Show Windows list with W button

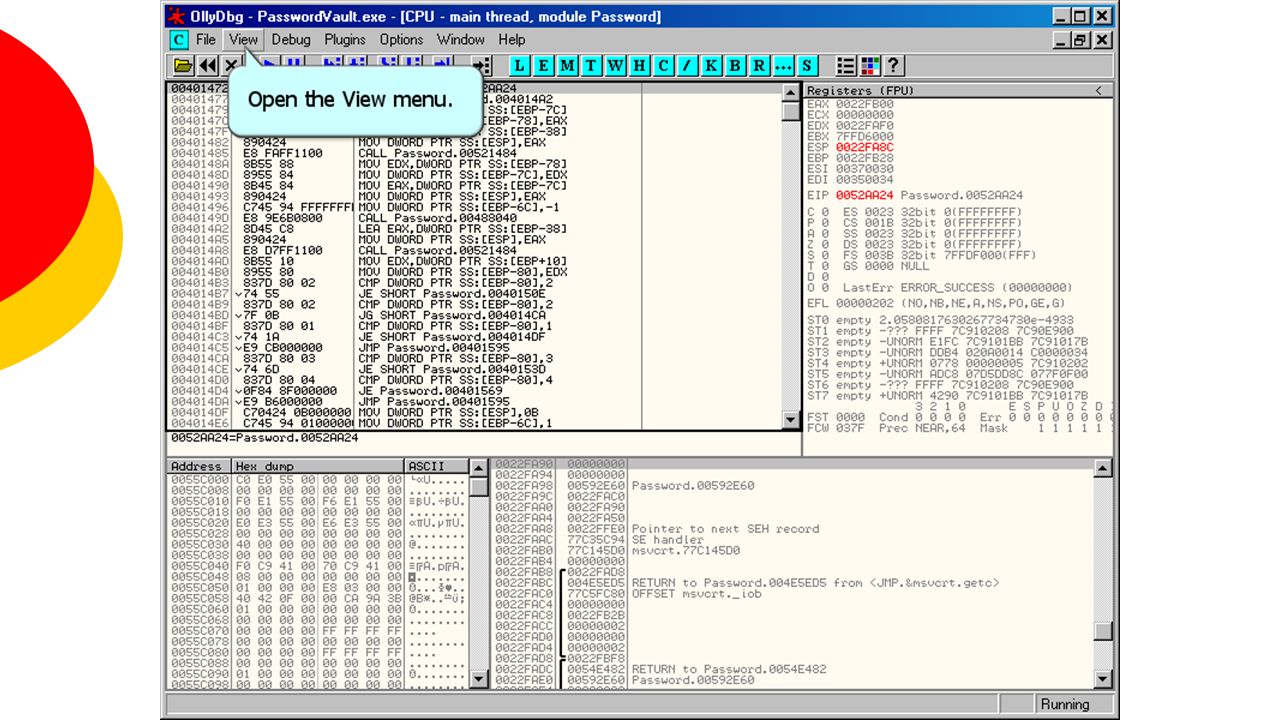coord(616,66)
